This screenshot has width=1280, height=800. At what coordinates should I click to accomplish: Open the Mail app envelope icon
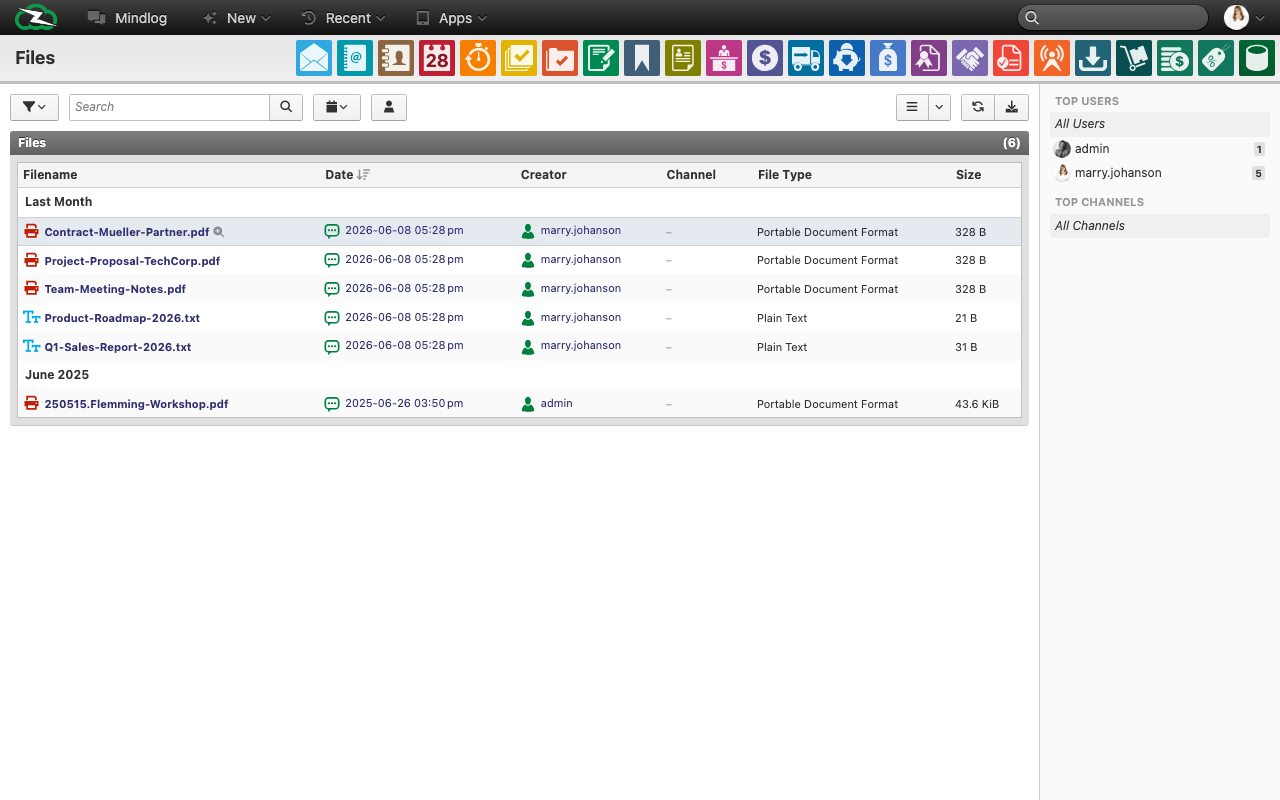(314, 58)
